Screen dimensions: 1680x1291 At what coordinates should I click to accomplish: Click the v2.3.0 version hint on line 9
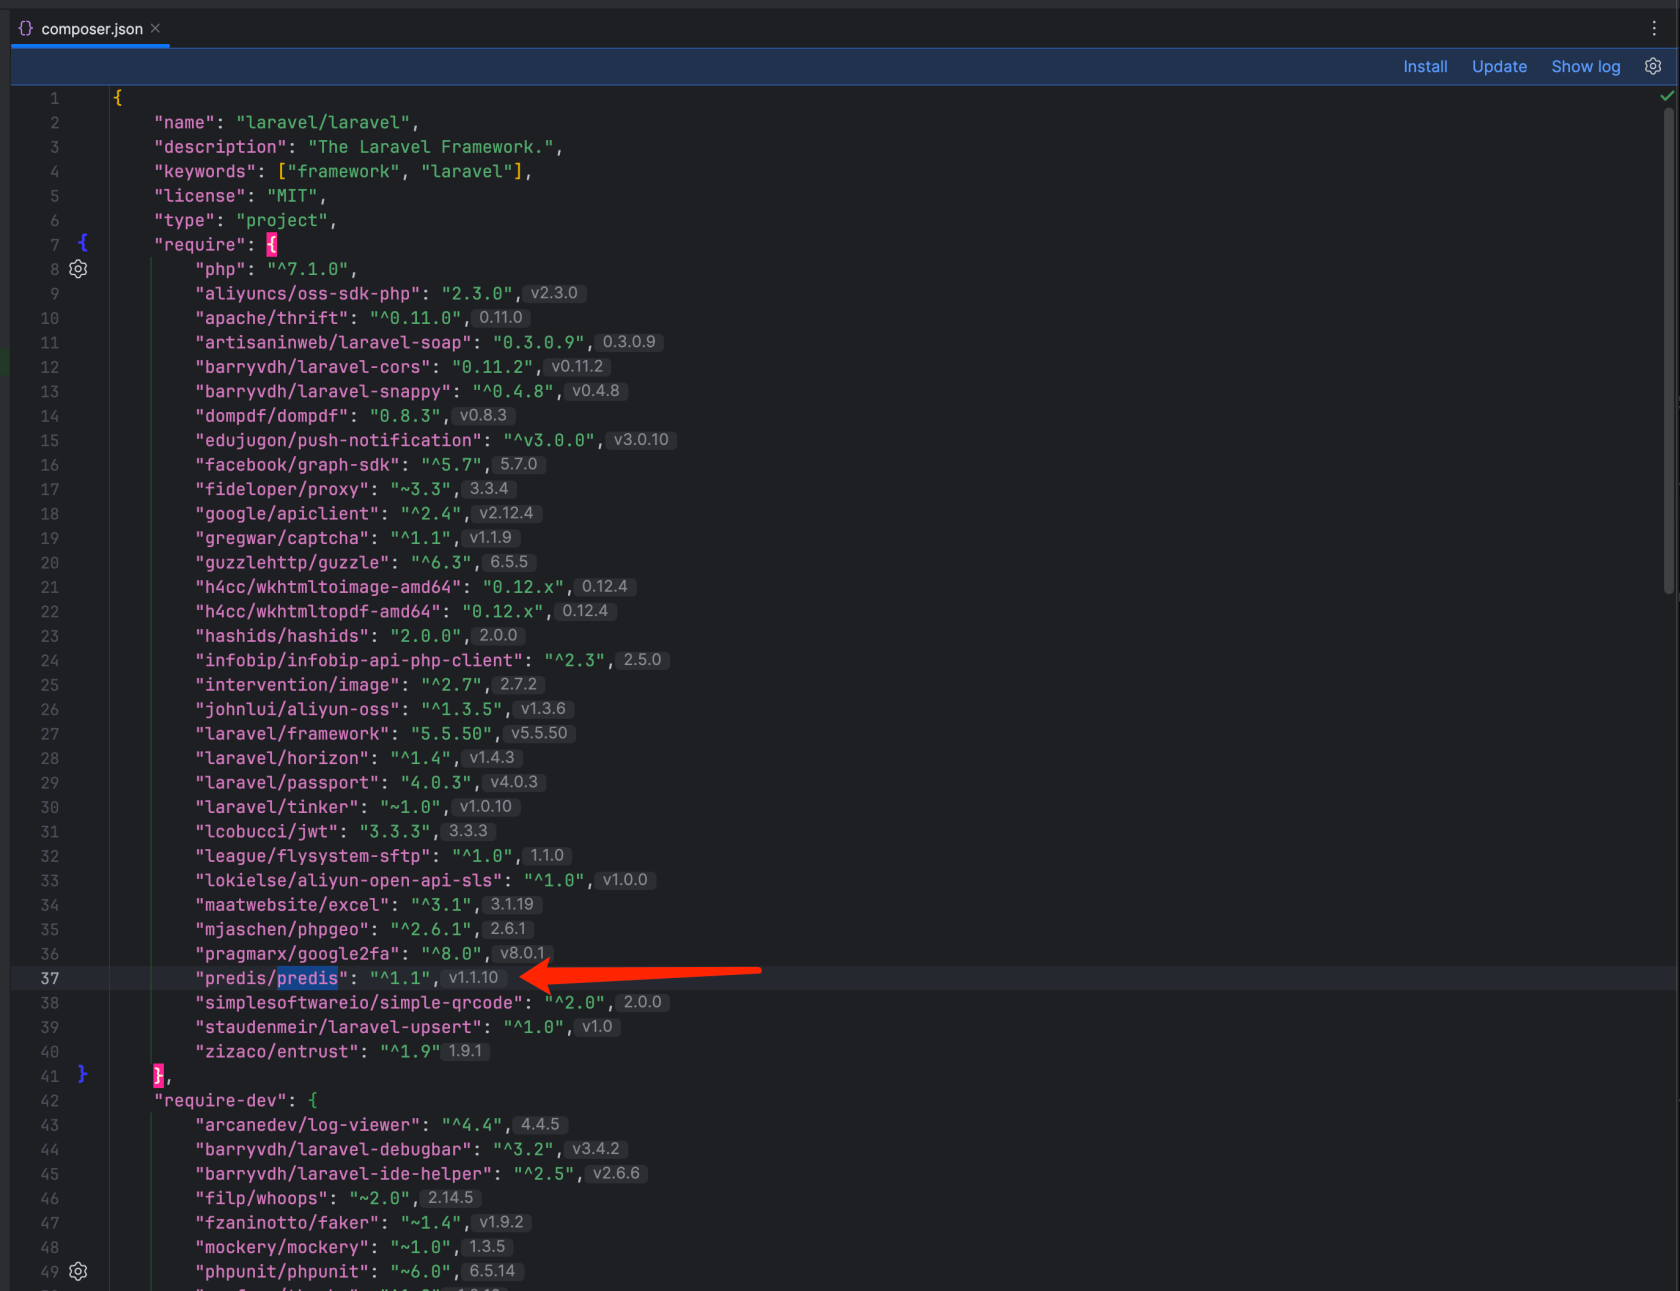point(554,293)
